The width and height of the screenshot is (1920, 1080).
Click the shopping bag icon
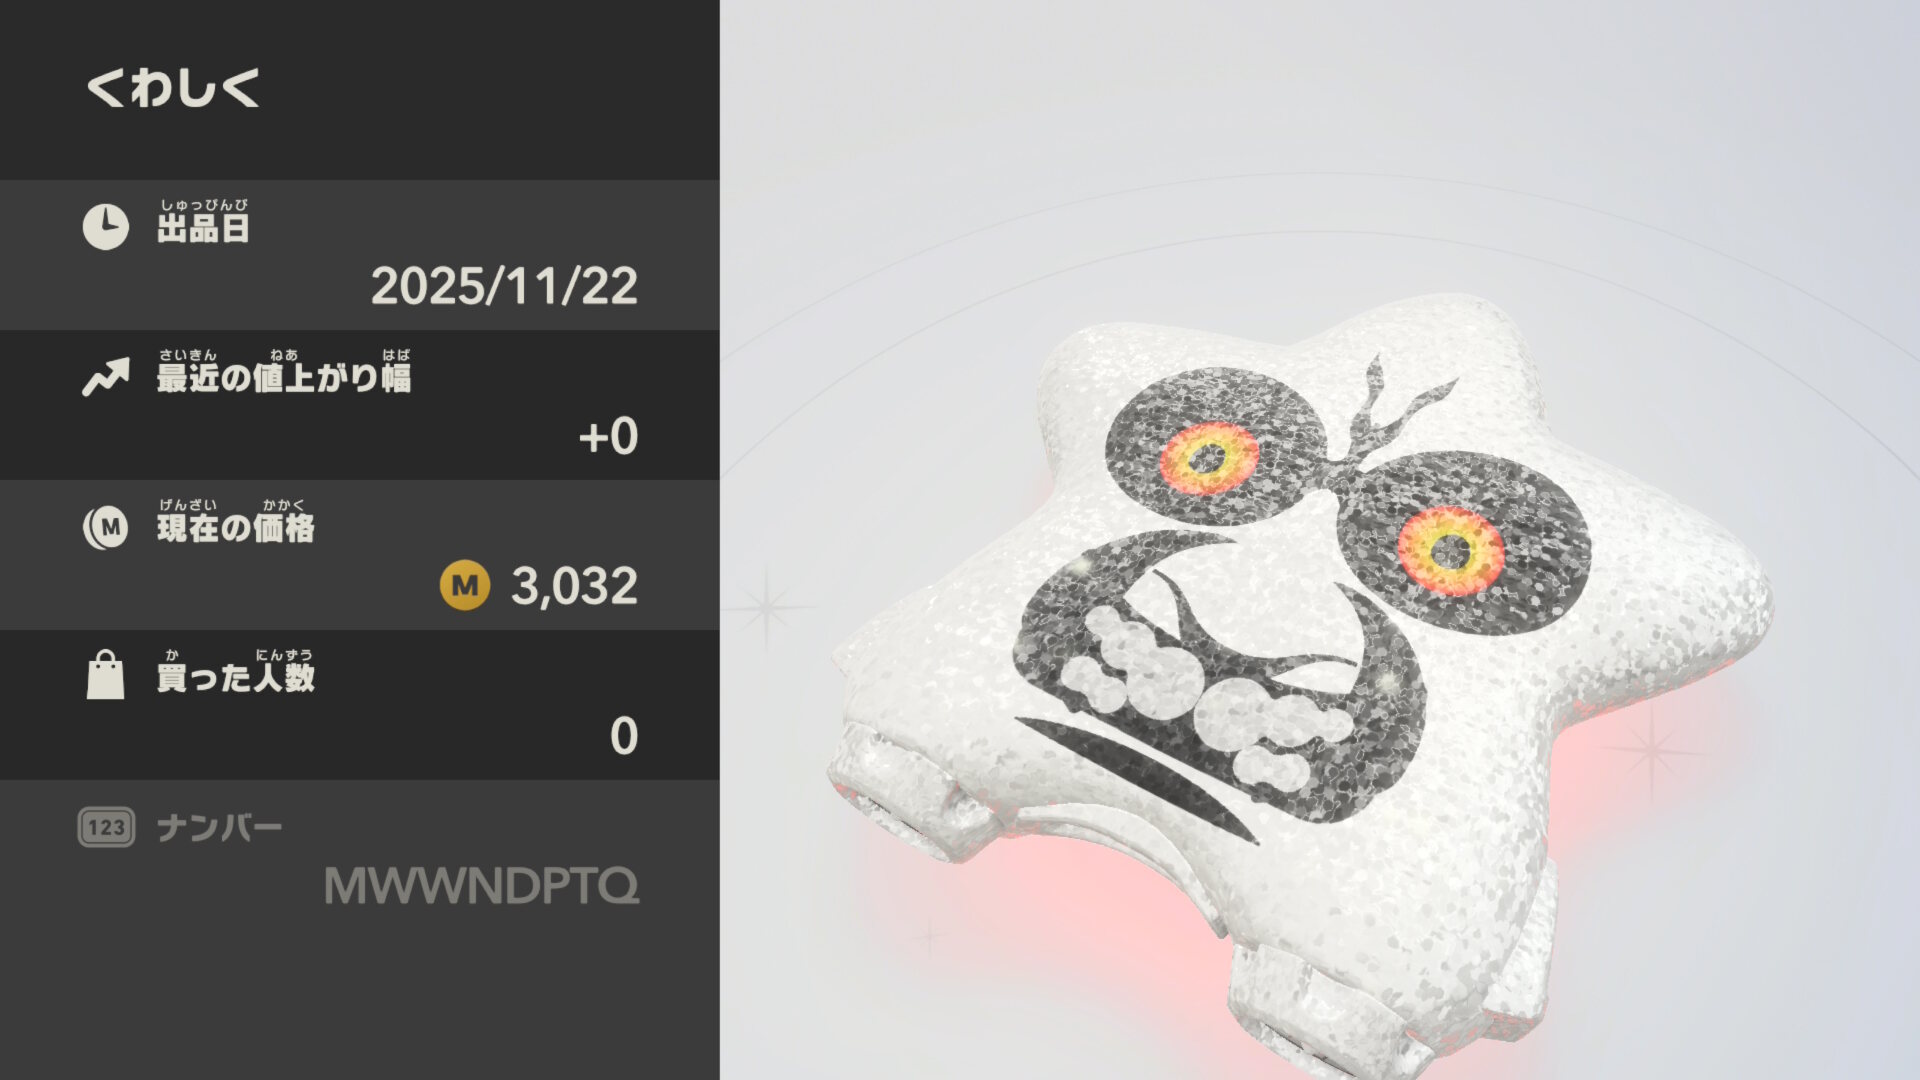pos(105,675)
